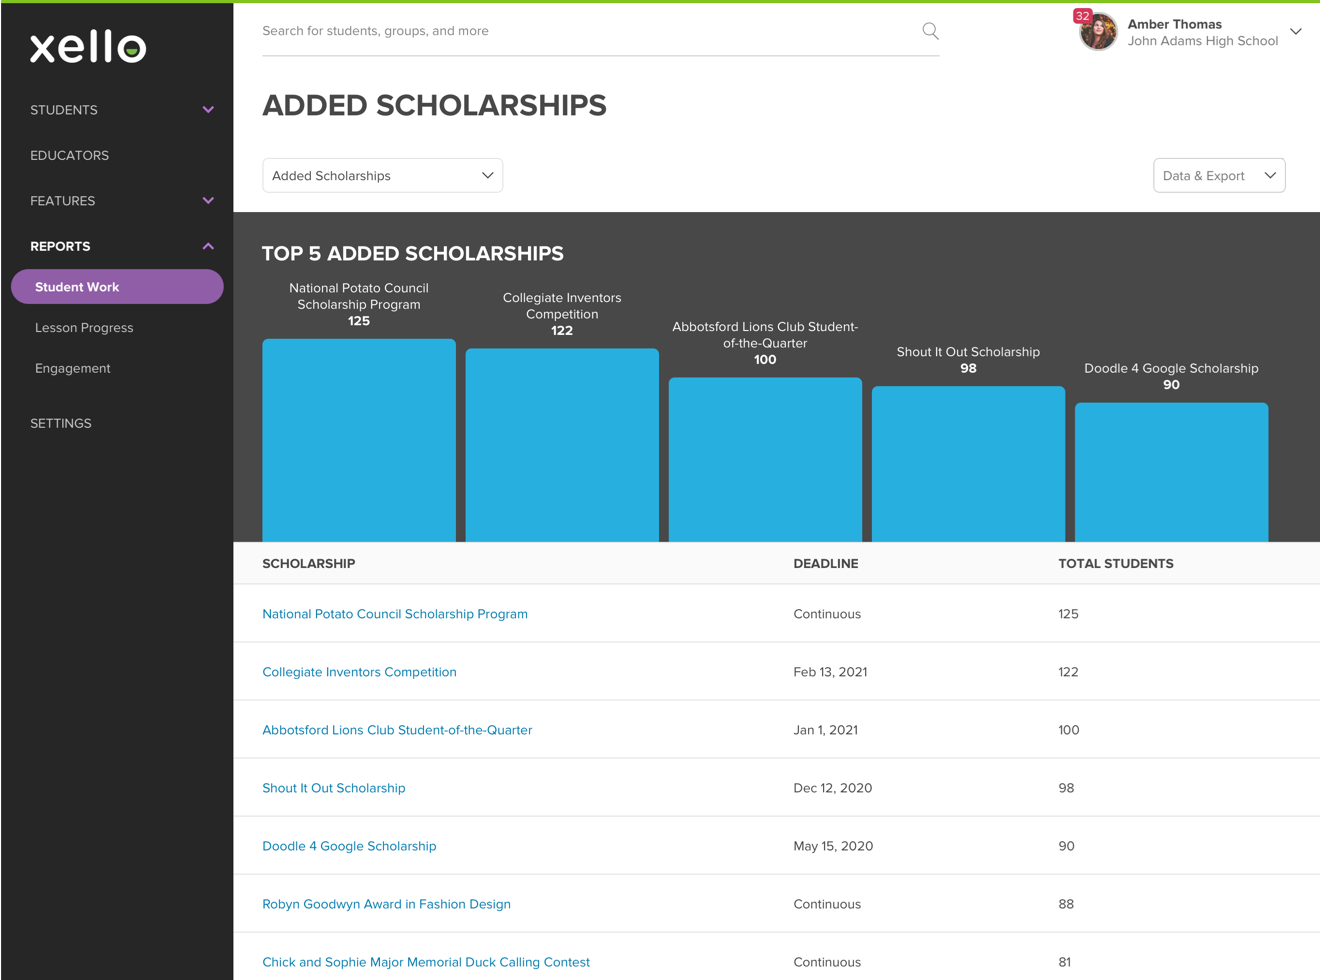The width and height of the screenshot is (1320, 980).
Task: Click the Collegiate Inventors Competition chart bar
Action: tap(562, 445)
